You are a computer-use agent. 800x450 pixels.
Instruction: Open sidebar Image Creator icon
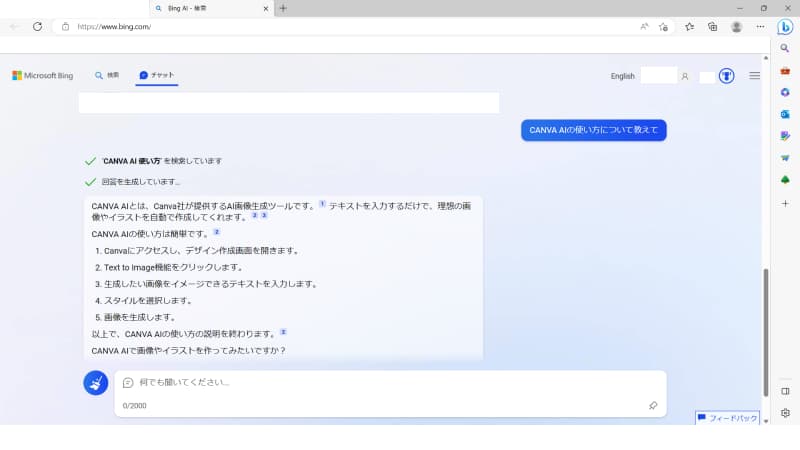(x=785, y=136)
